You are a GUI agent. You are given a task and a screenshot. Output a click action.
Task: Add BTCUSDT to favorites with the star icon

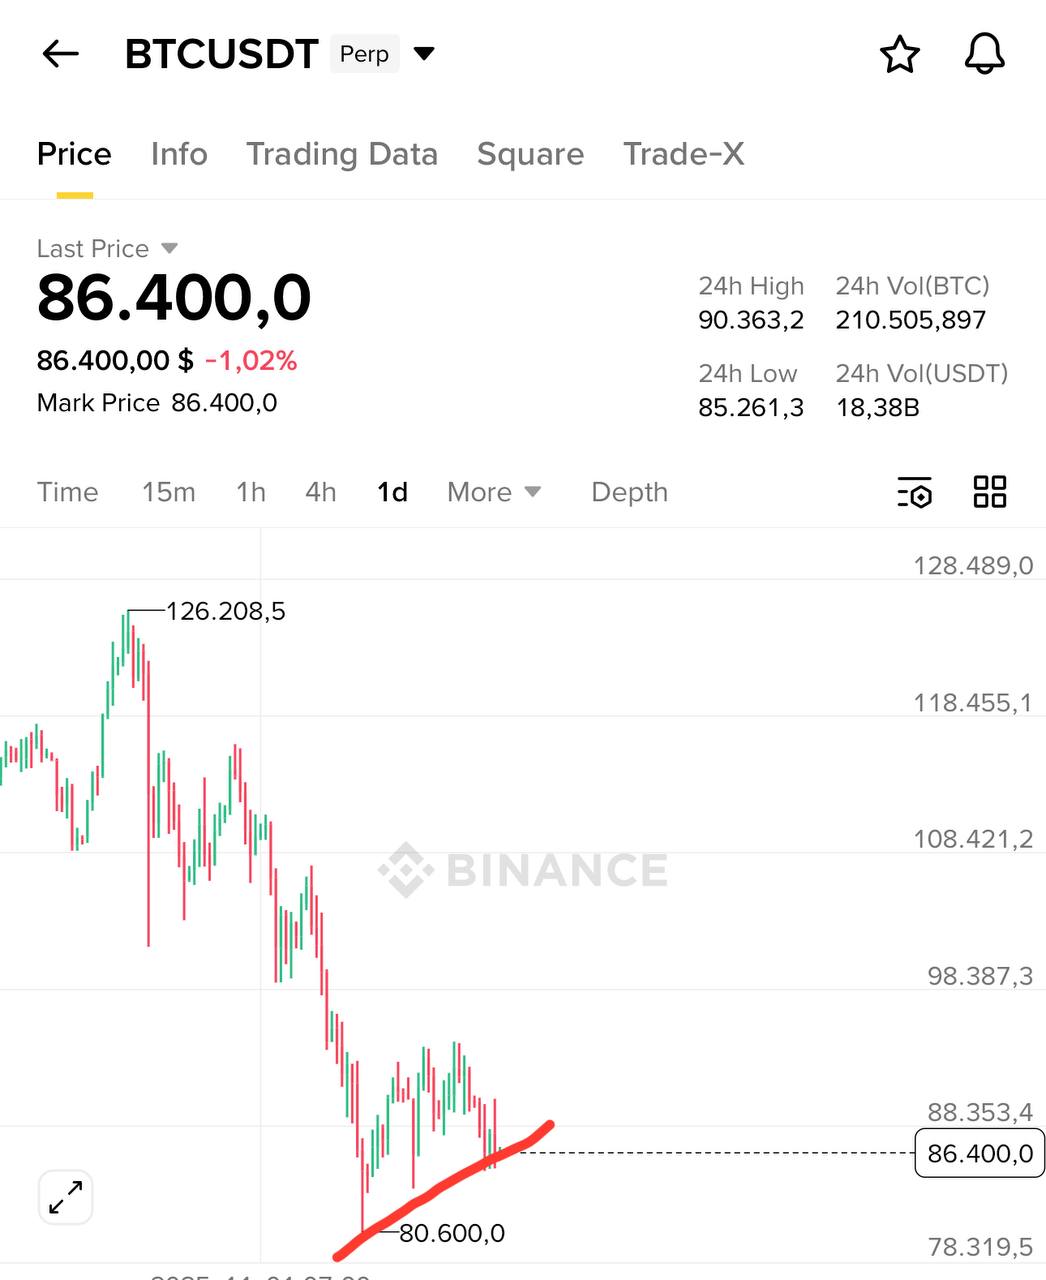pyautogui.click(x=899, y=55)
